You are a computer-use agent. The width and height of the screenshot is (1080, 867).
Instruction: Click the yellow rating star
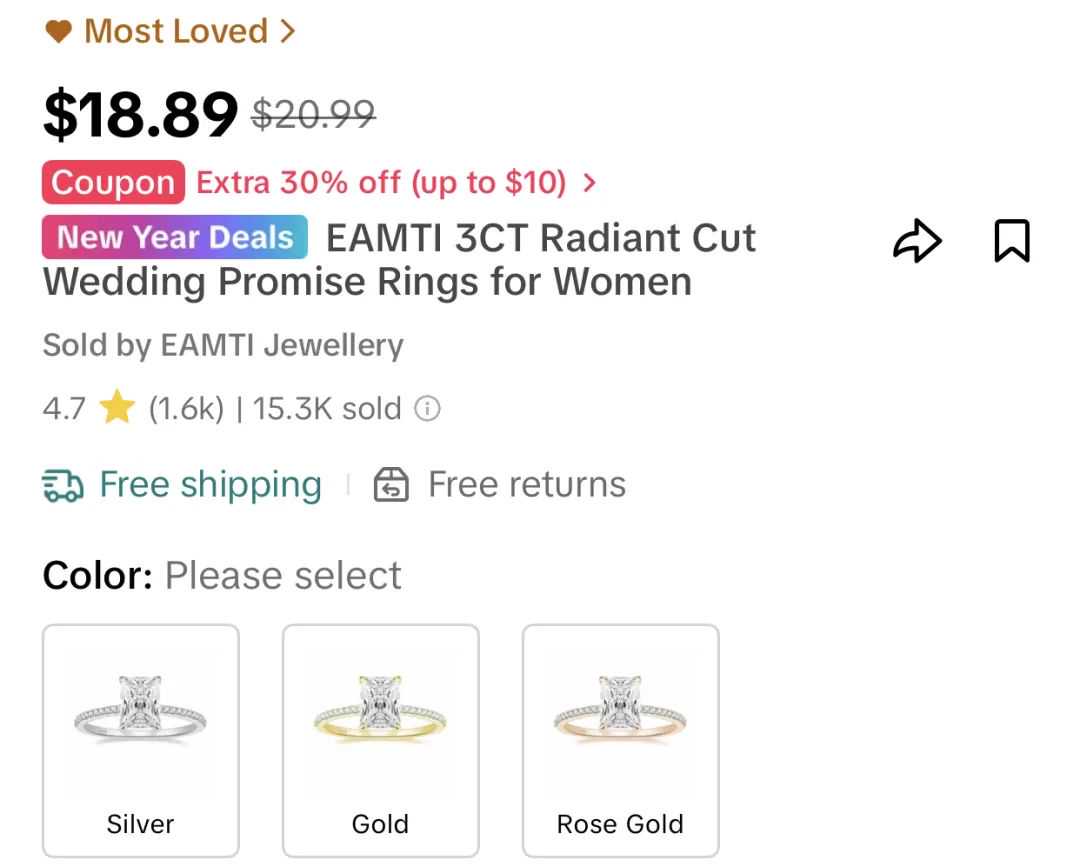[117, 407]
